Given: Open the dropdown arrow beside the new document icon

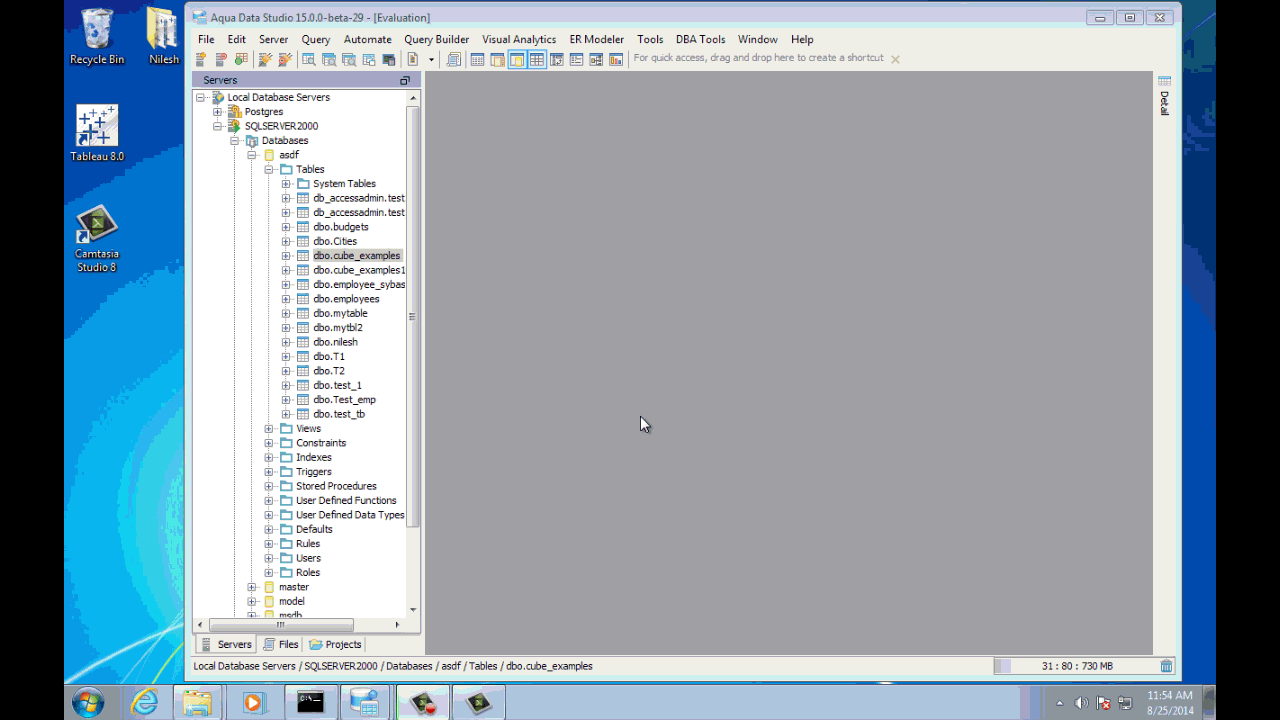Looking at the screenshot, I should [431, 60].
